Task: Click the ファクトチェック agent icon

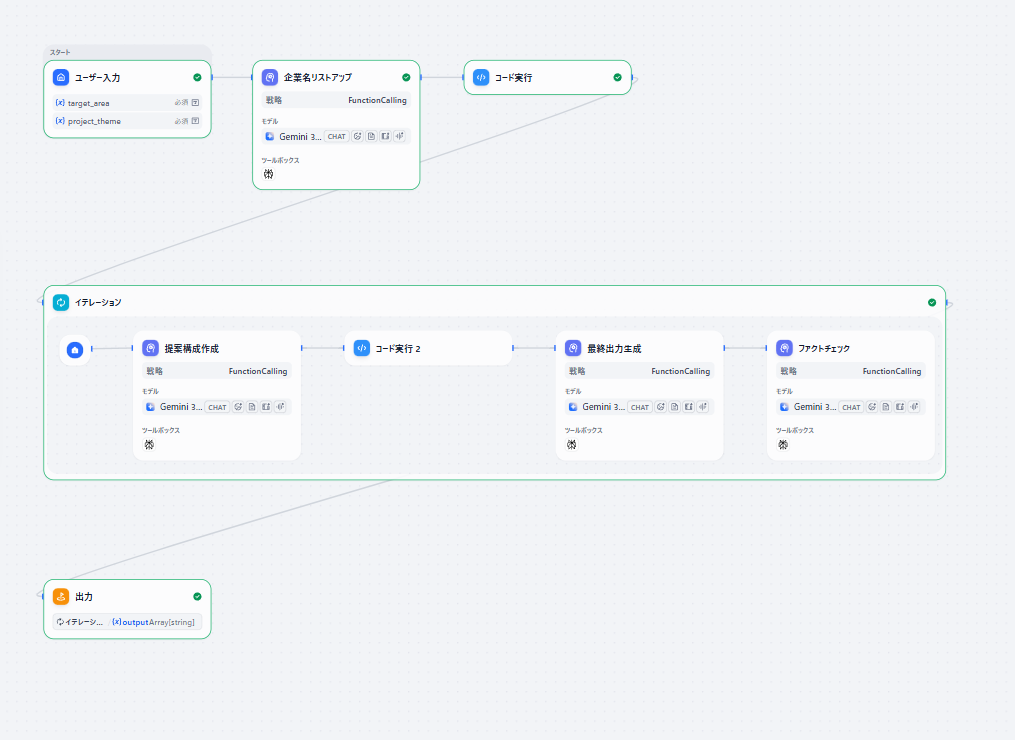Action: [785, 348]
